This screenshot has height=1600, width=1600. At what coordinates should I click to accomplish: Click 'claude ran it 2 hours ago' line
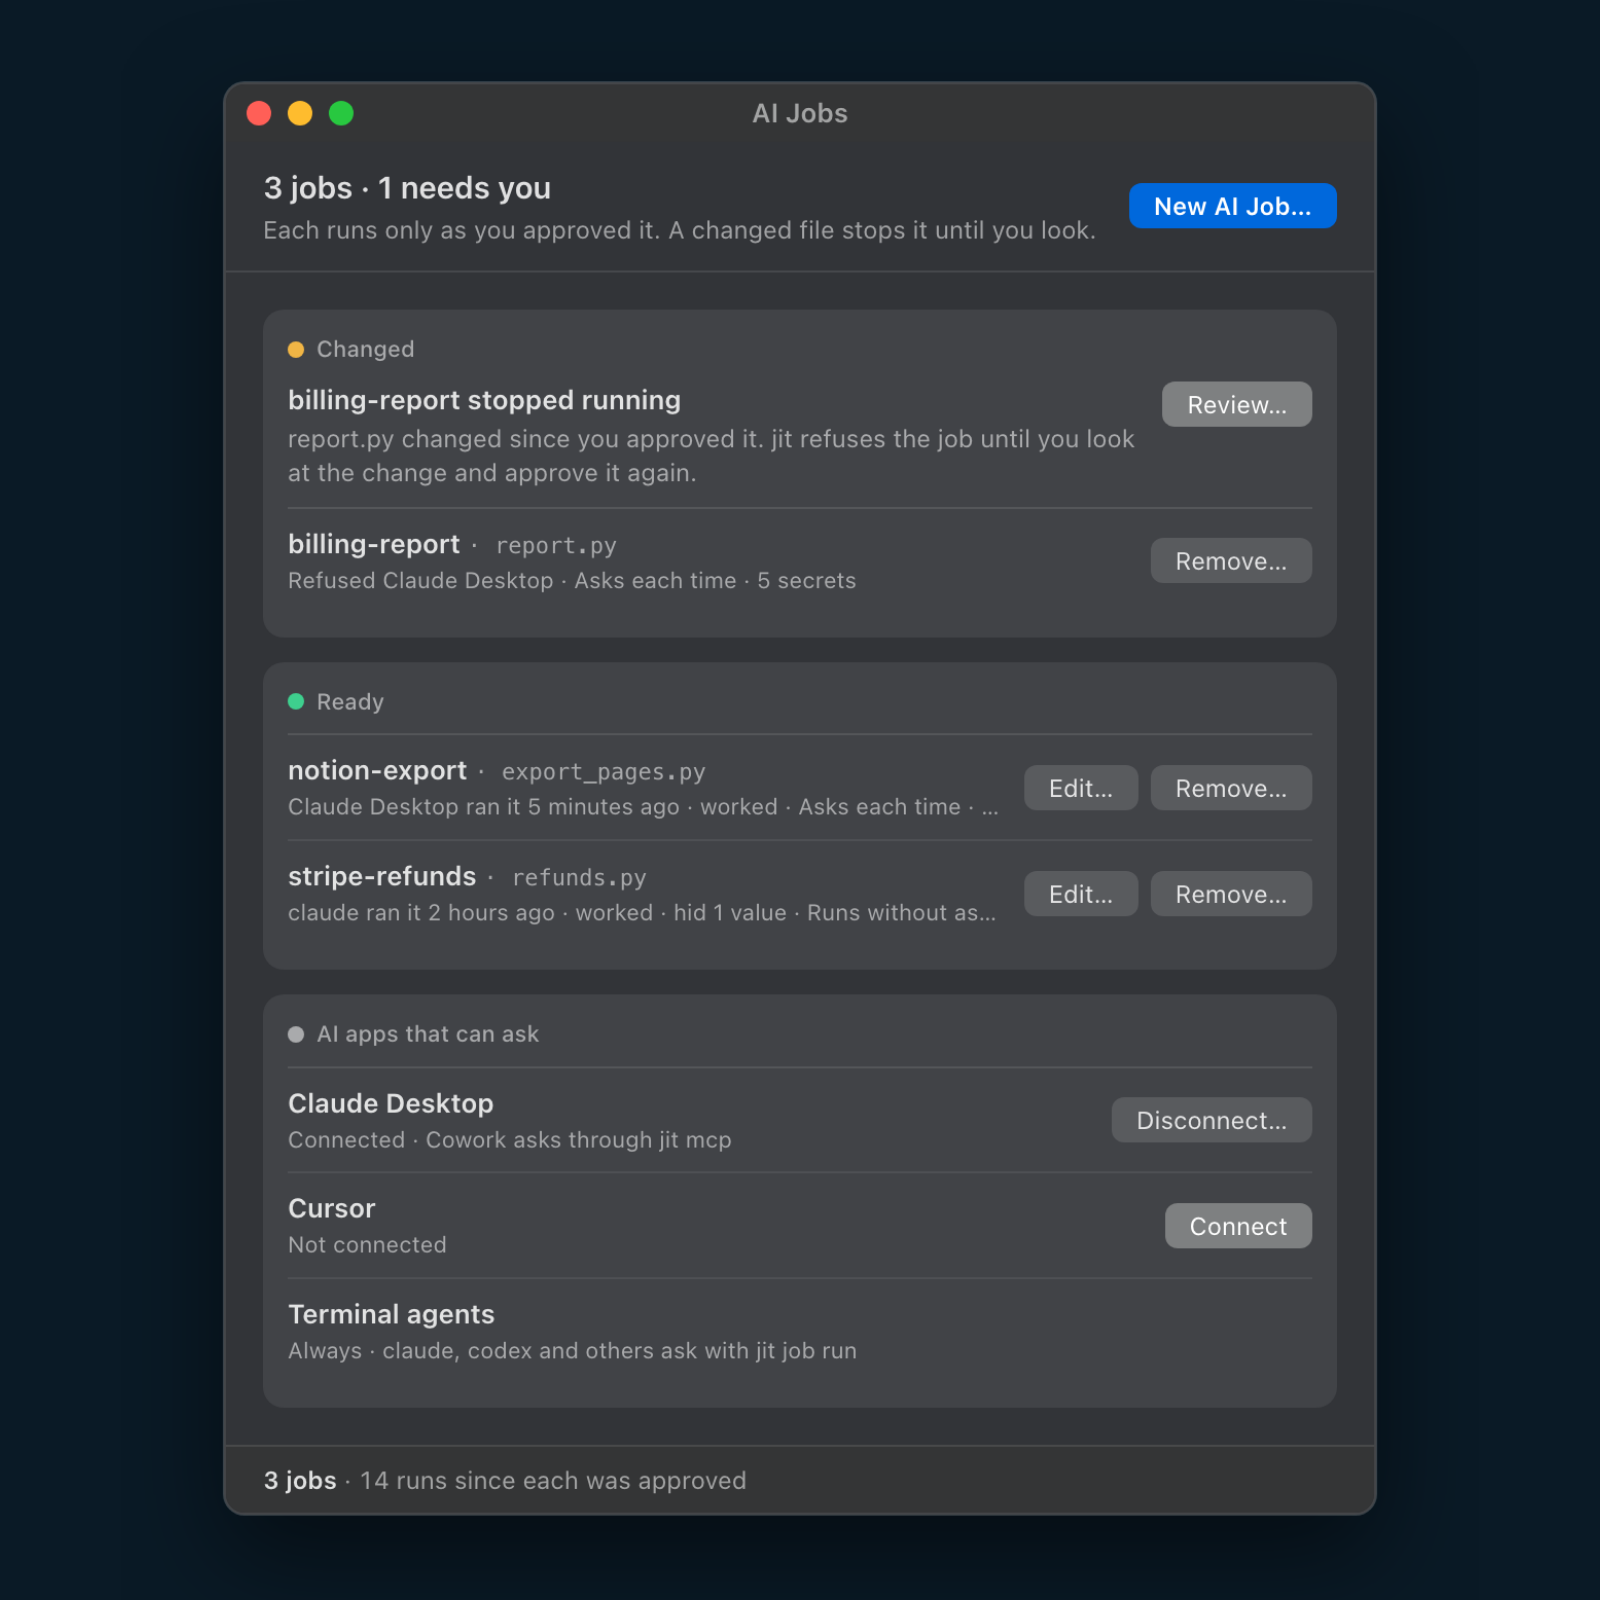[x=642, y=913]
